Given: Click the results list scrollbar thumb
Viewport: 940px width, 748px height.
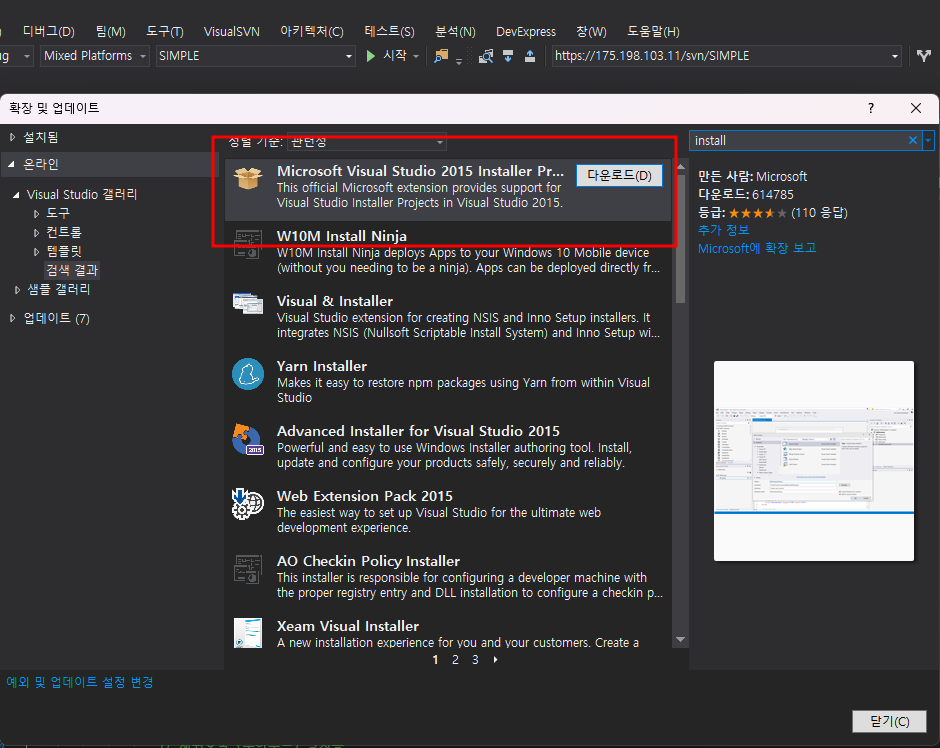Looking at the screenshot, I should (680, 237).
